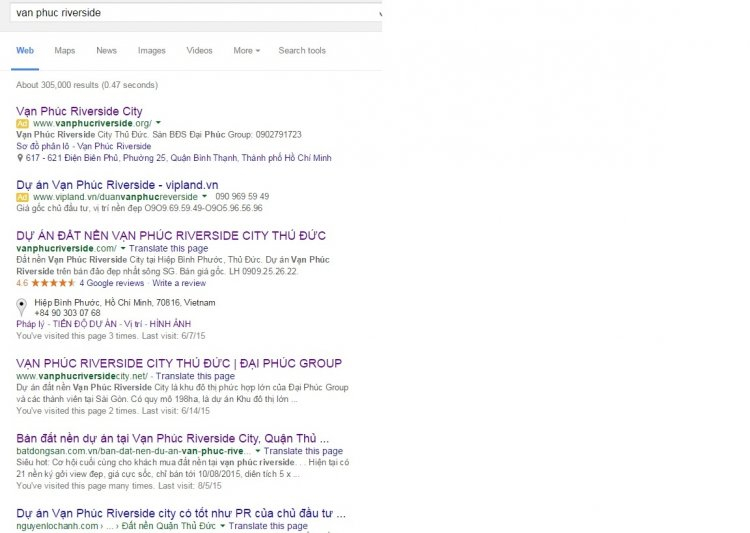Switch to the Images tab
The height and width of the screenshot is (533, 750).
pyautogui.click(x=152, y=50)
